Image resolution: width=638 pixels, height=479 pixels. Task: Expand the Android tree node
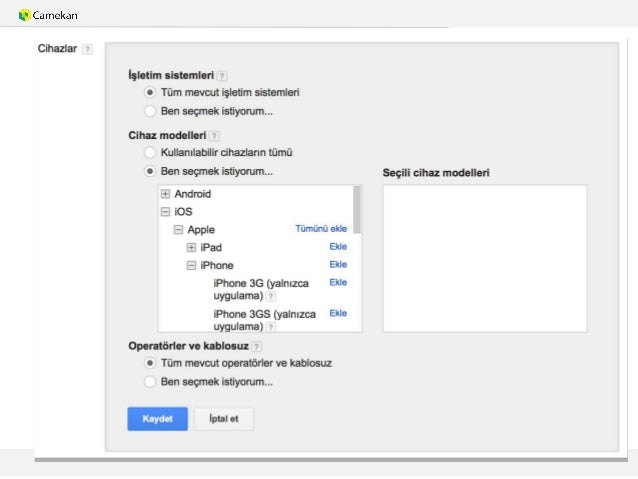(165, 194)
